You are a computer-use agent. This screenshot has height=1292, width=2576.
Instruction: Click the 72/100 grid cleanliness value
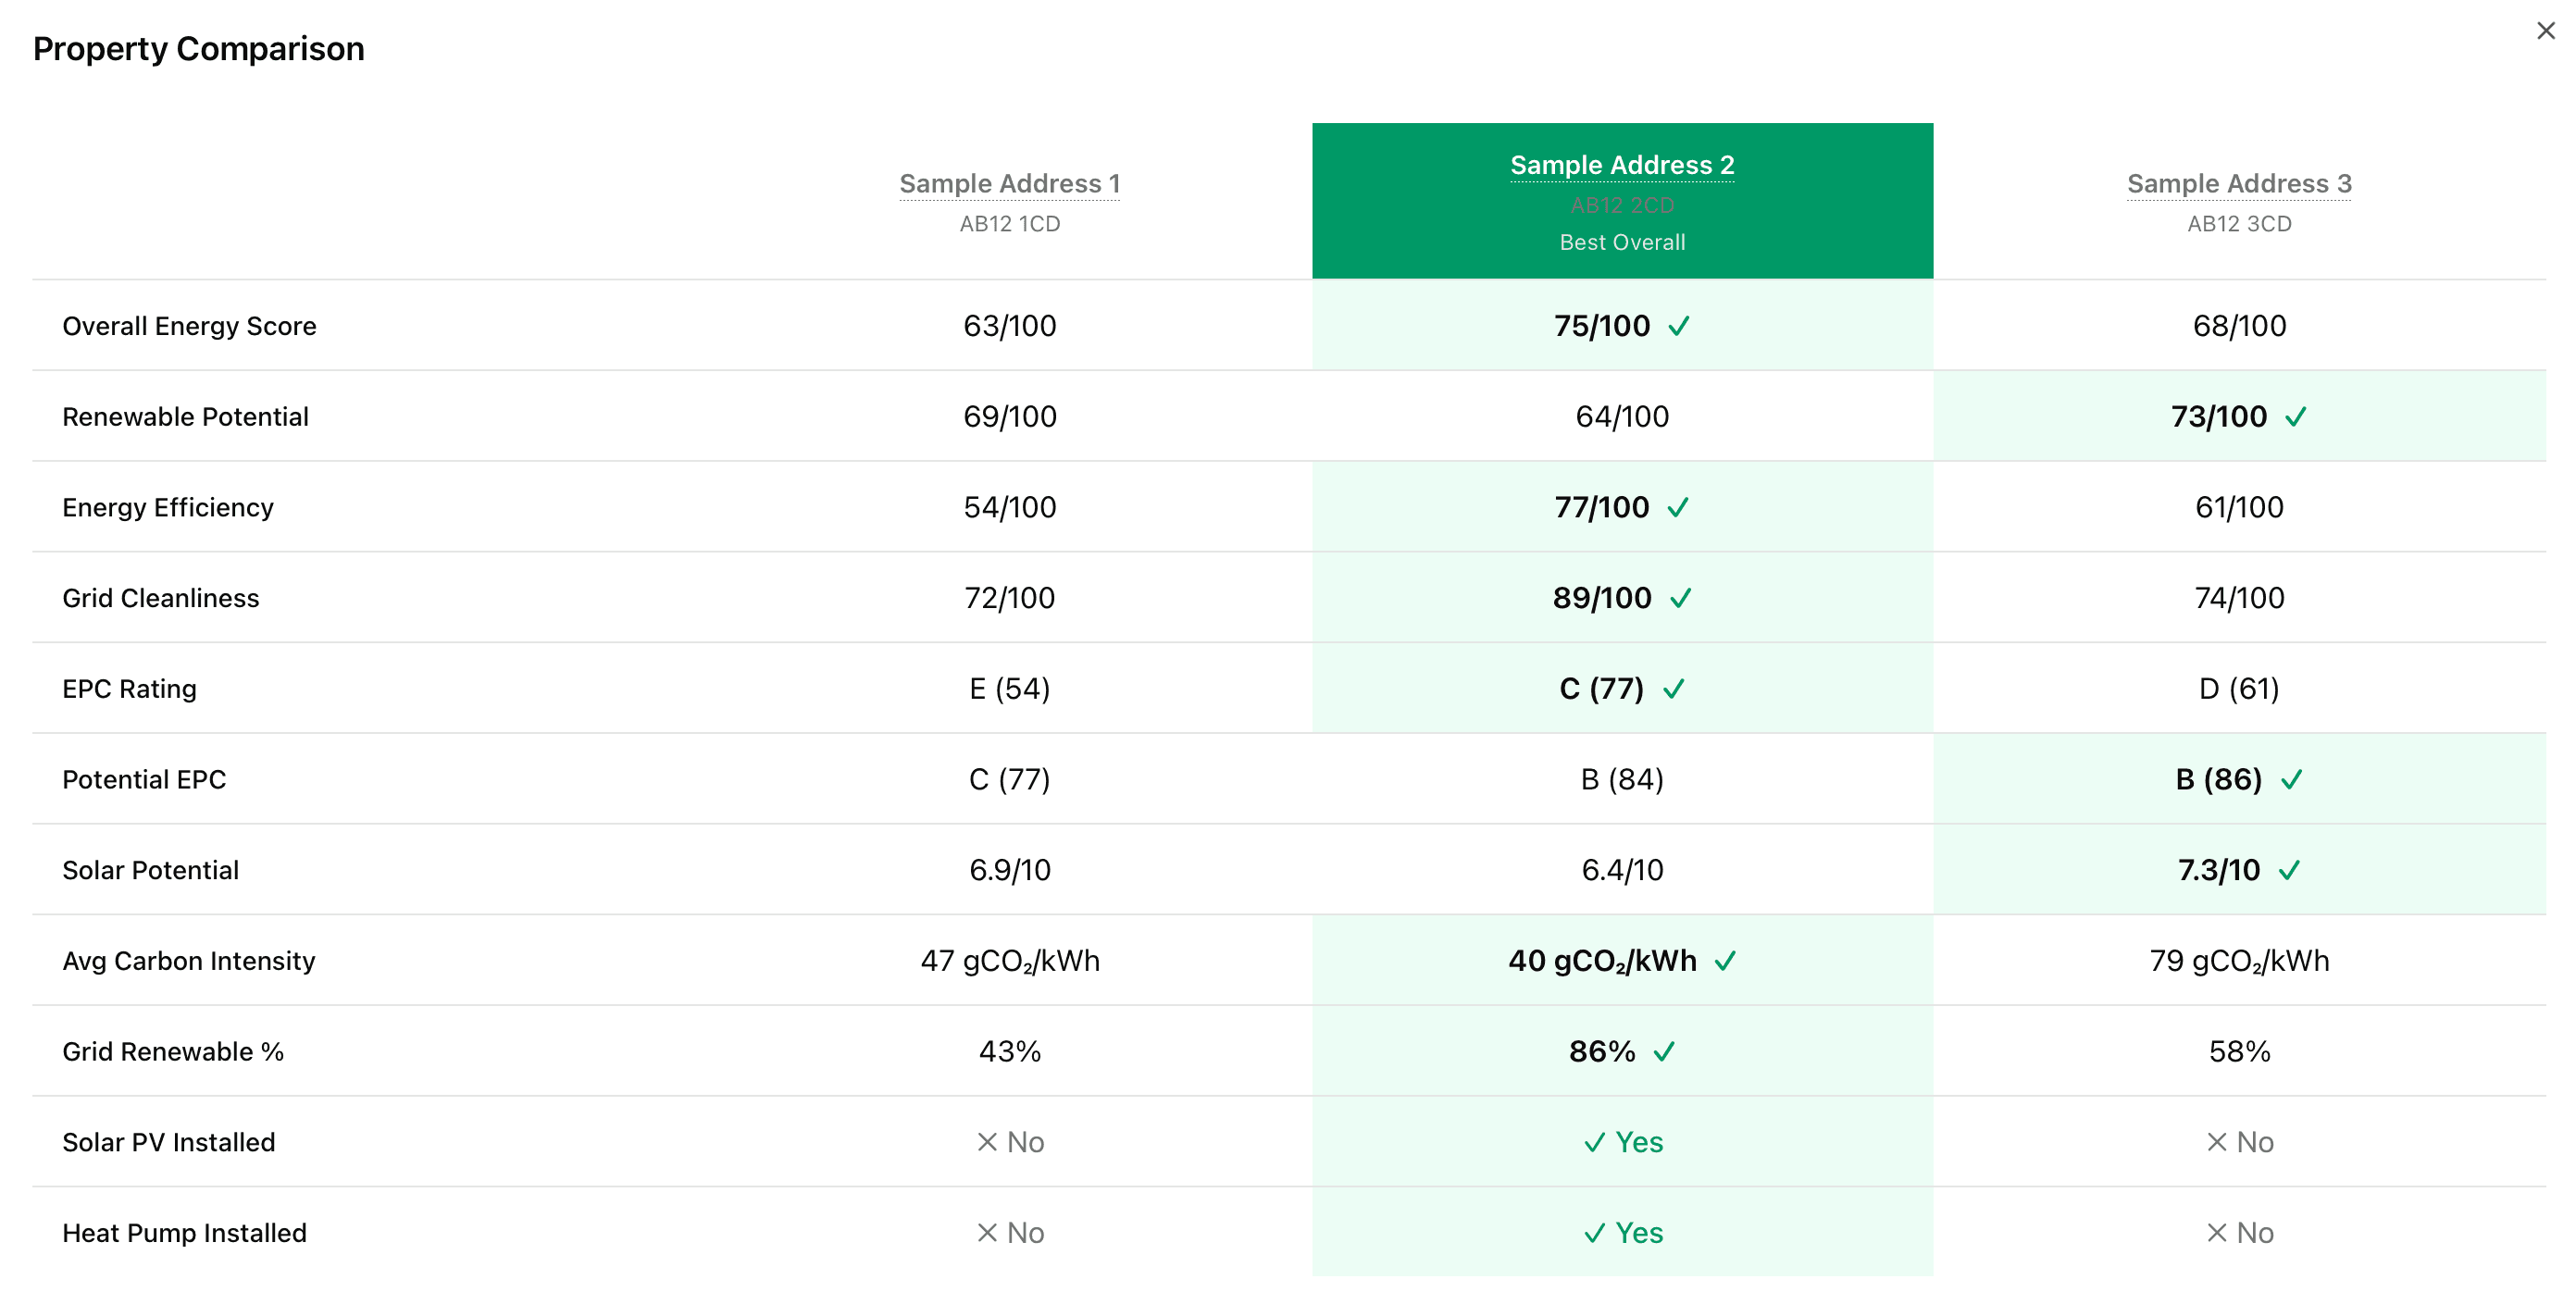tap(1009, 598)
